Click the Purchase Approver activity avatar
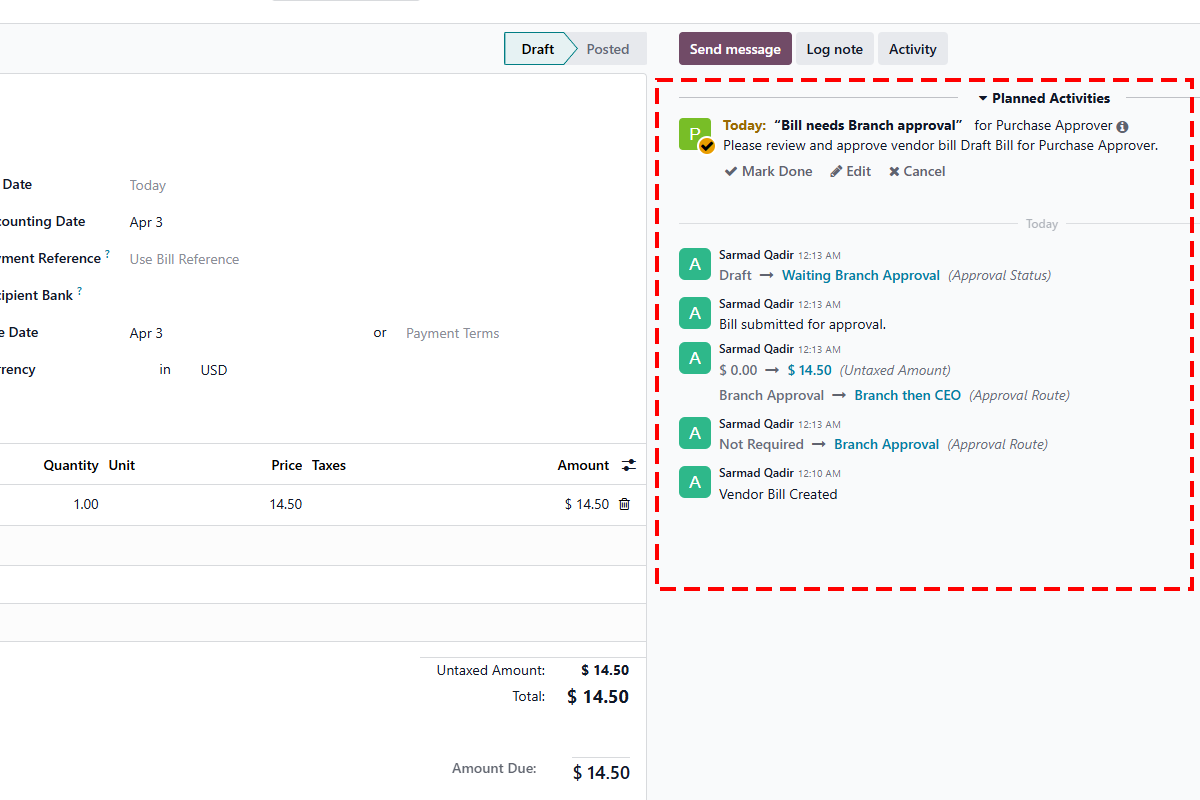 [694, 134]
